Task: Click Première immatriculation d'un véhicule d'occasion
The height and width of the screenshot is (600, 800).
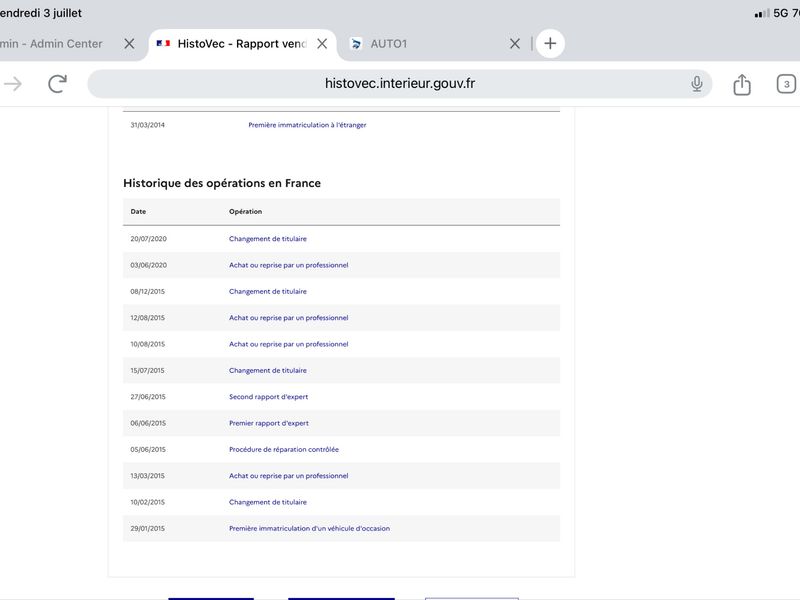Action: tap(309, 529)
